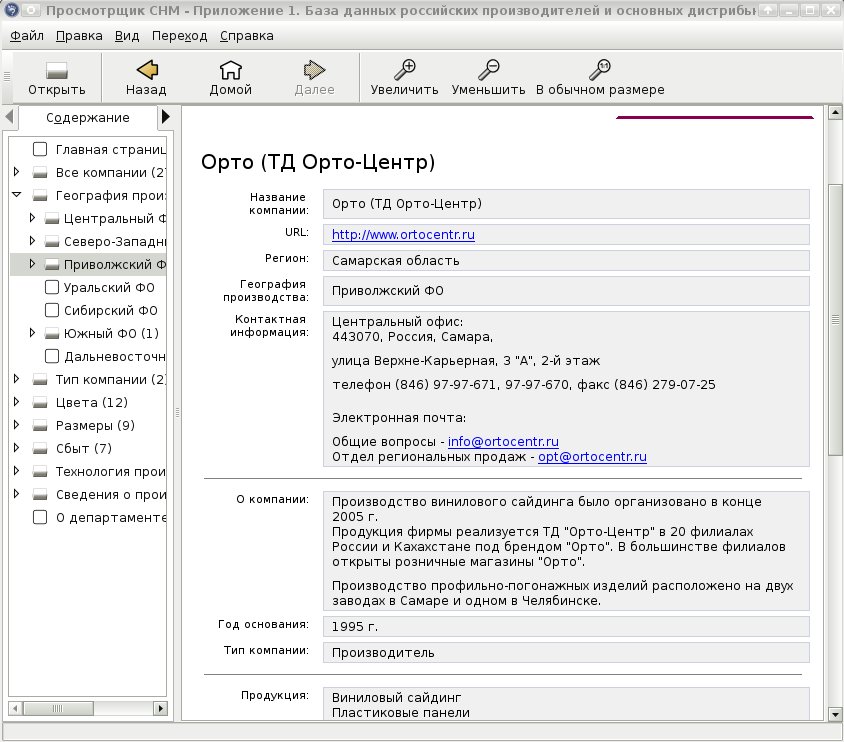The width and height of the screenshot is (844, 742).
Task: Expand the Тип компании tree node
Action: (x=17, y=379)
